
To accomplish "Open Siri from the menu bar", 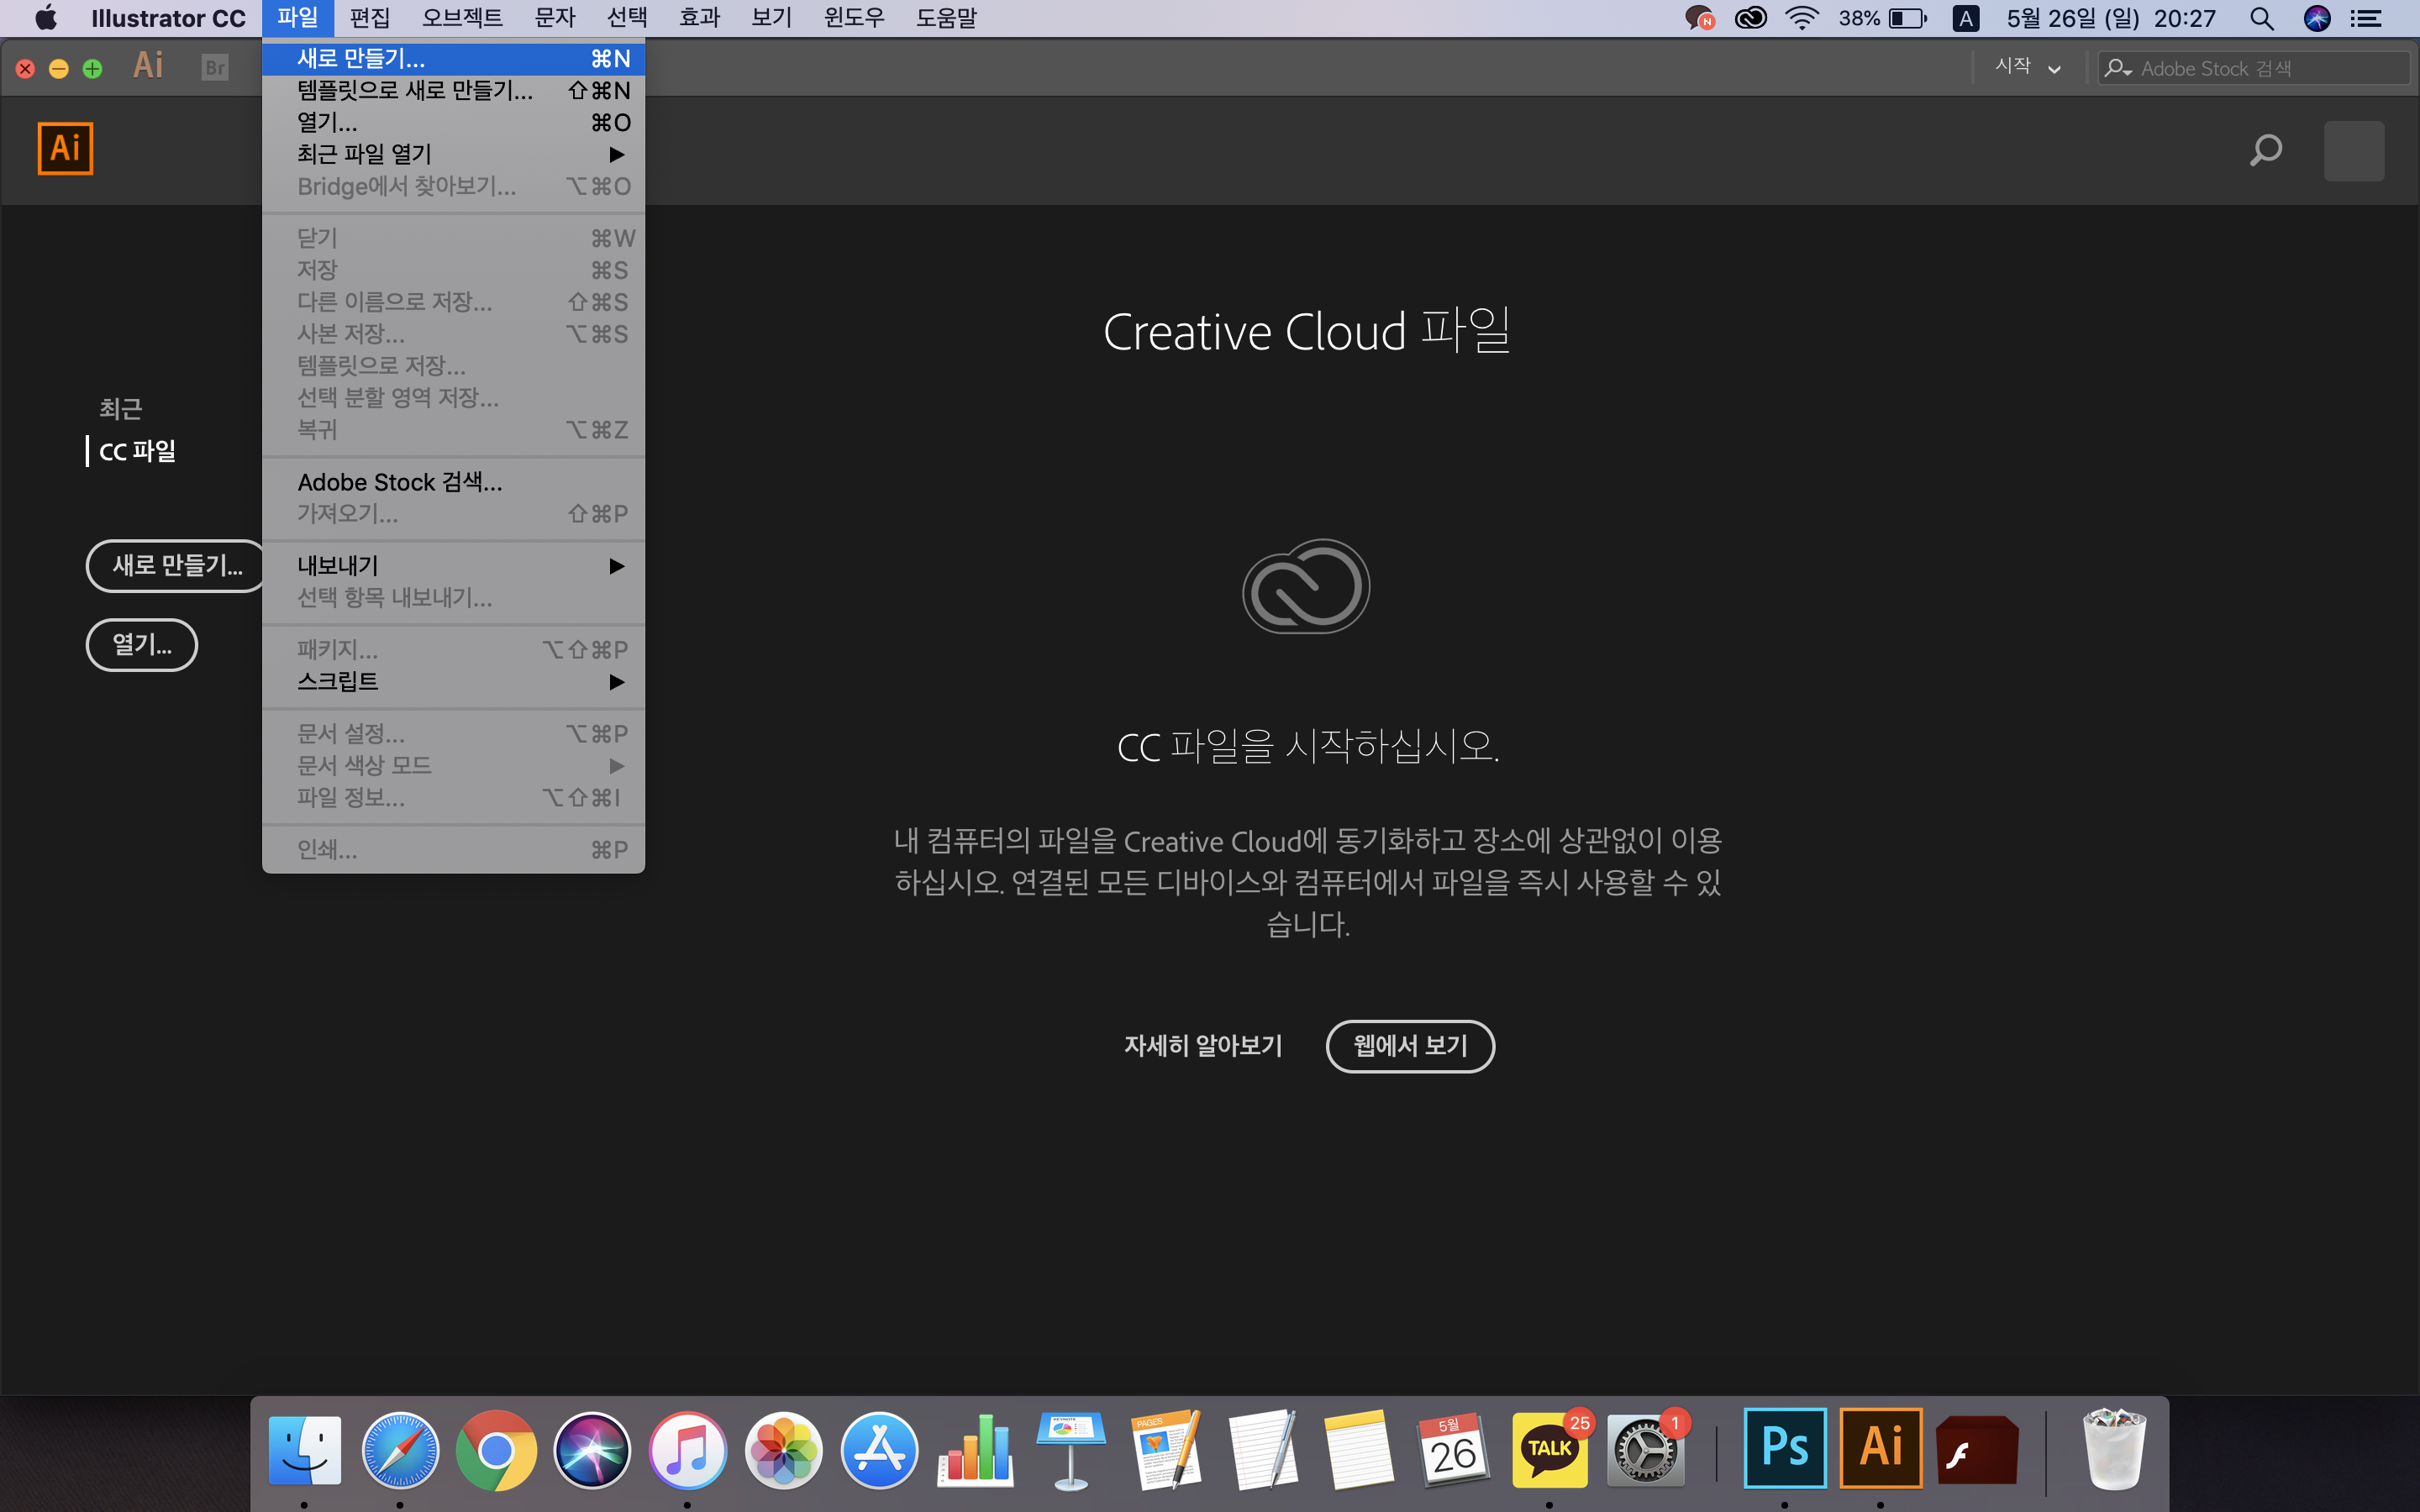I will (2316, 18).
